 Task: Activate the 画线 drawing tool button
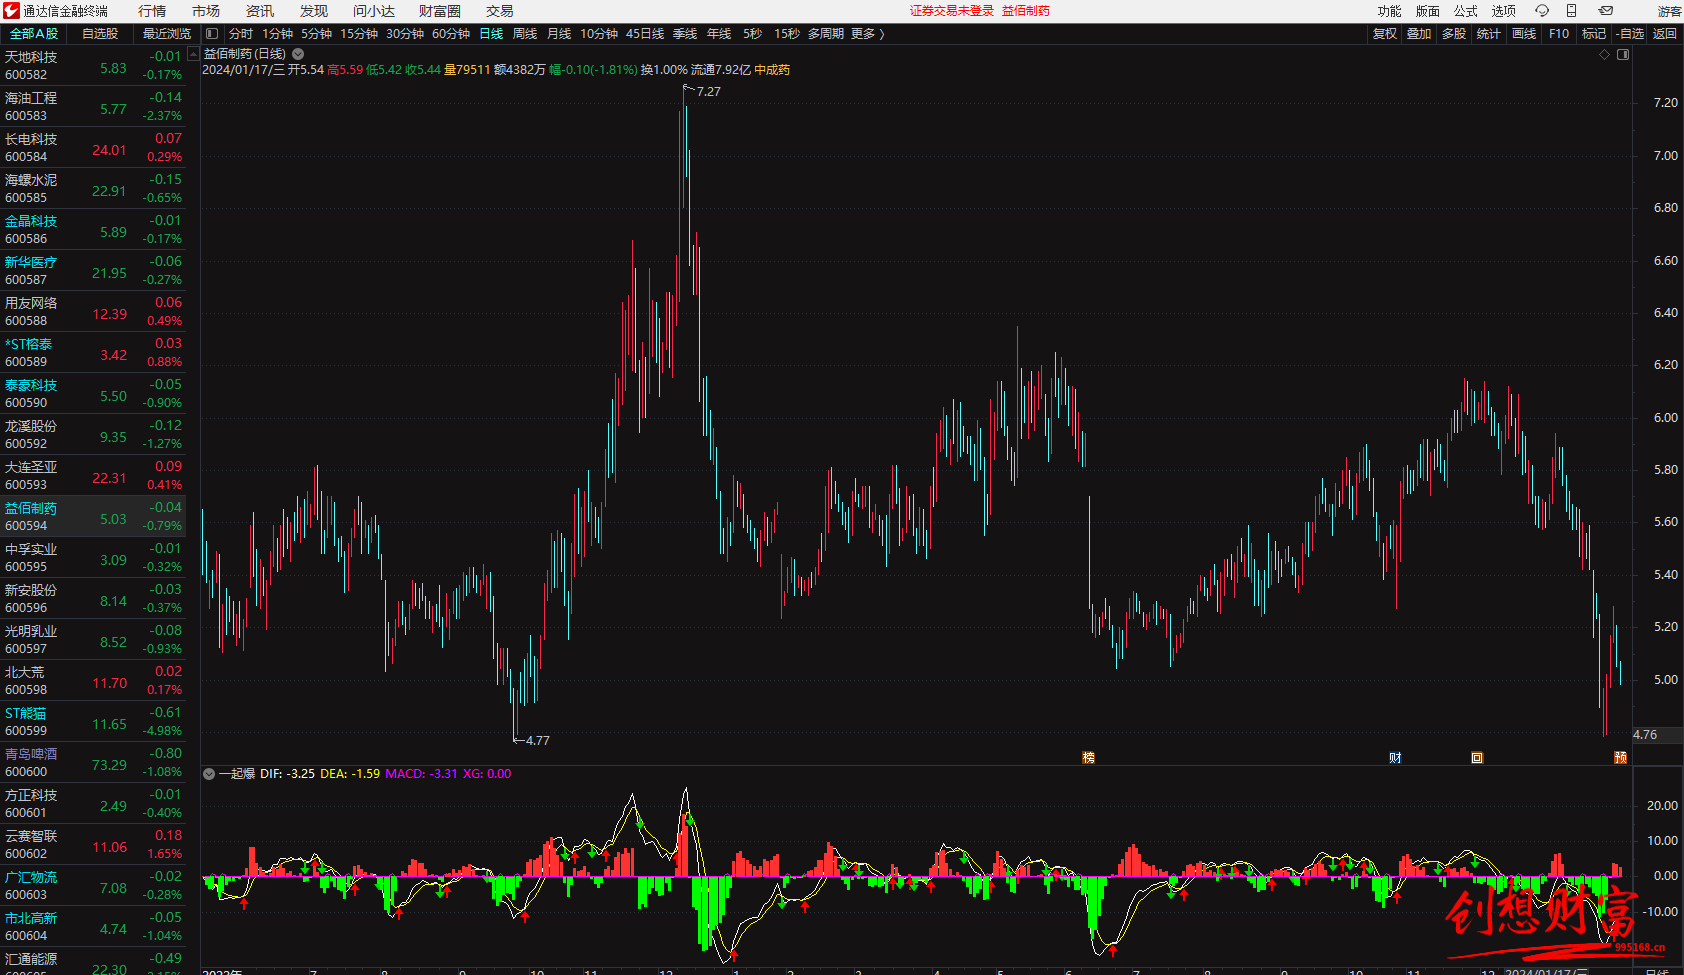tap(1524, 34)
